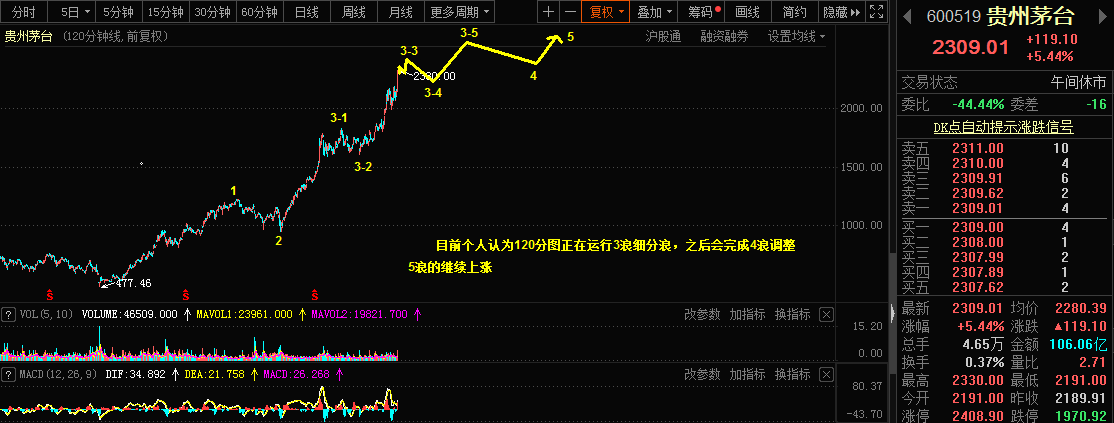Switch to the 30分钟 period tab
Screen dimensions: 1114x423
(212, 11)
